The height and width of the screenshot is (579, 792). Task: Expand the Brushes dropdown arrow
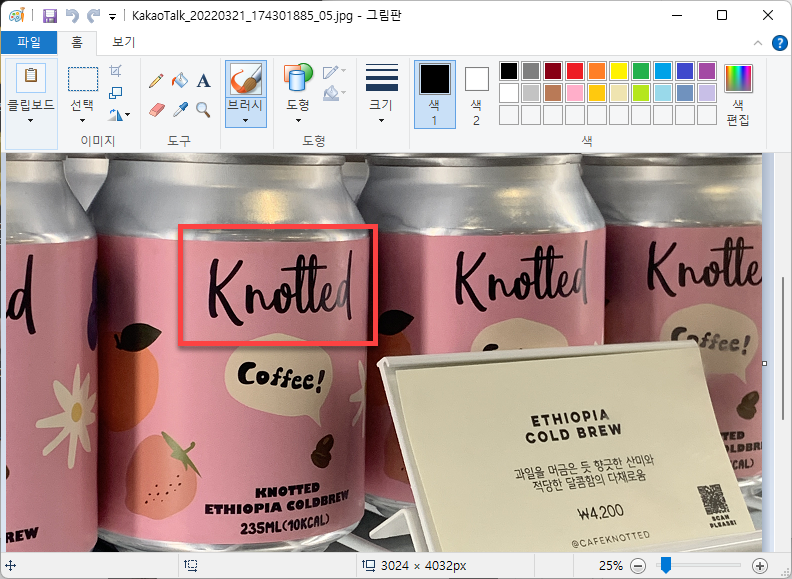coord(245,121)
